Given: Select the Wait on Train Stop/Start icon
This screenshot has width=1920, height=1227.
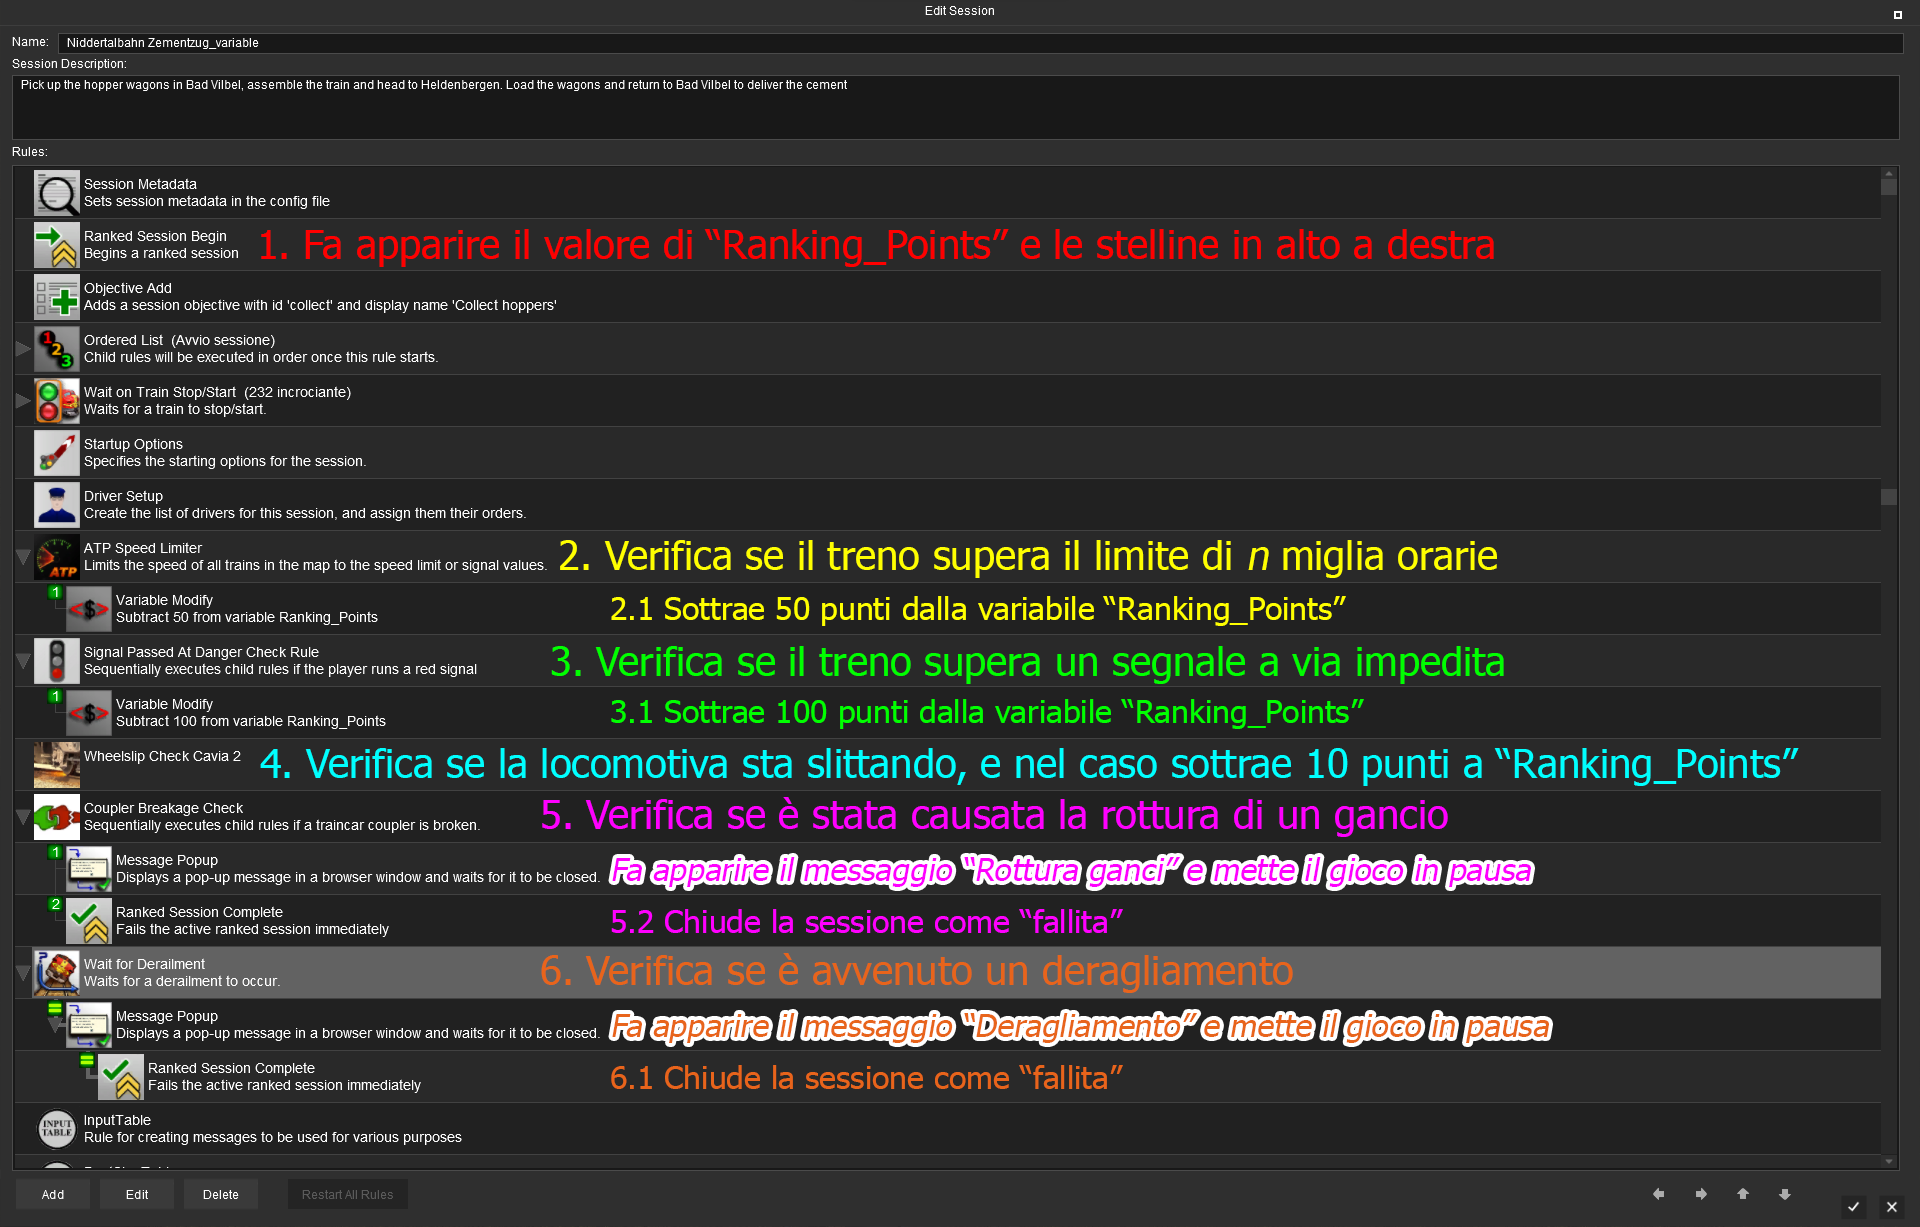Looking at the screenshot, I should (x=56, y=401).
